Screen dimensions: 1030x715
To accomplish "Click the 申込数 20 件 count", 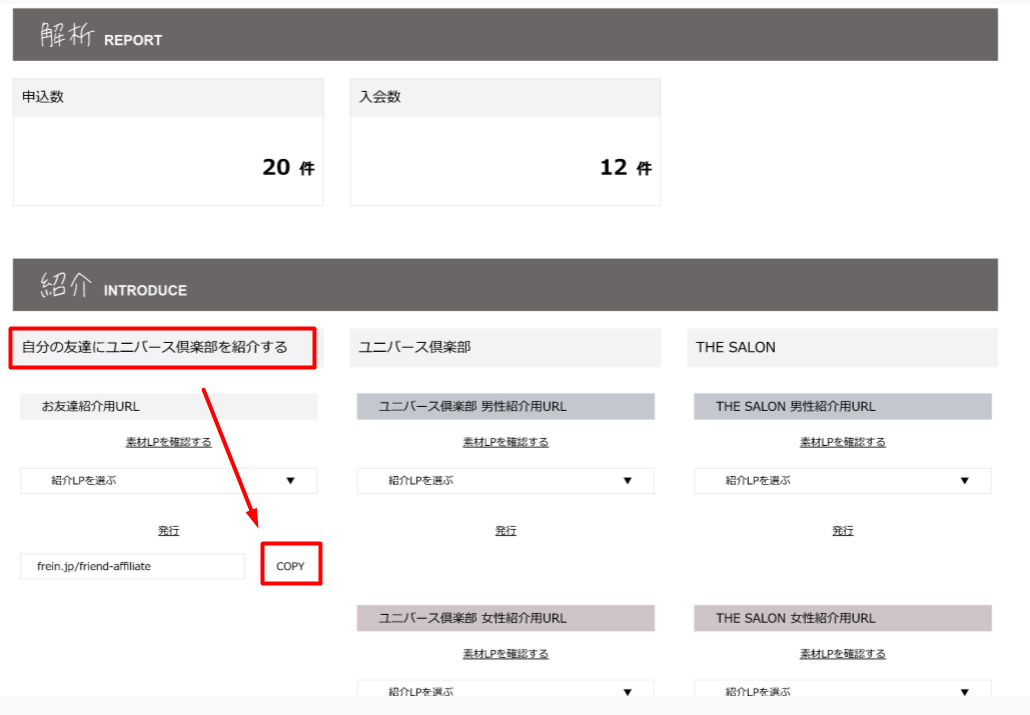I will click(x=288, y=168).
